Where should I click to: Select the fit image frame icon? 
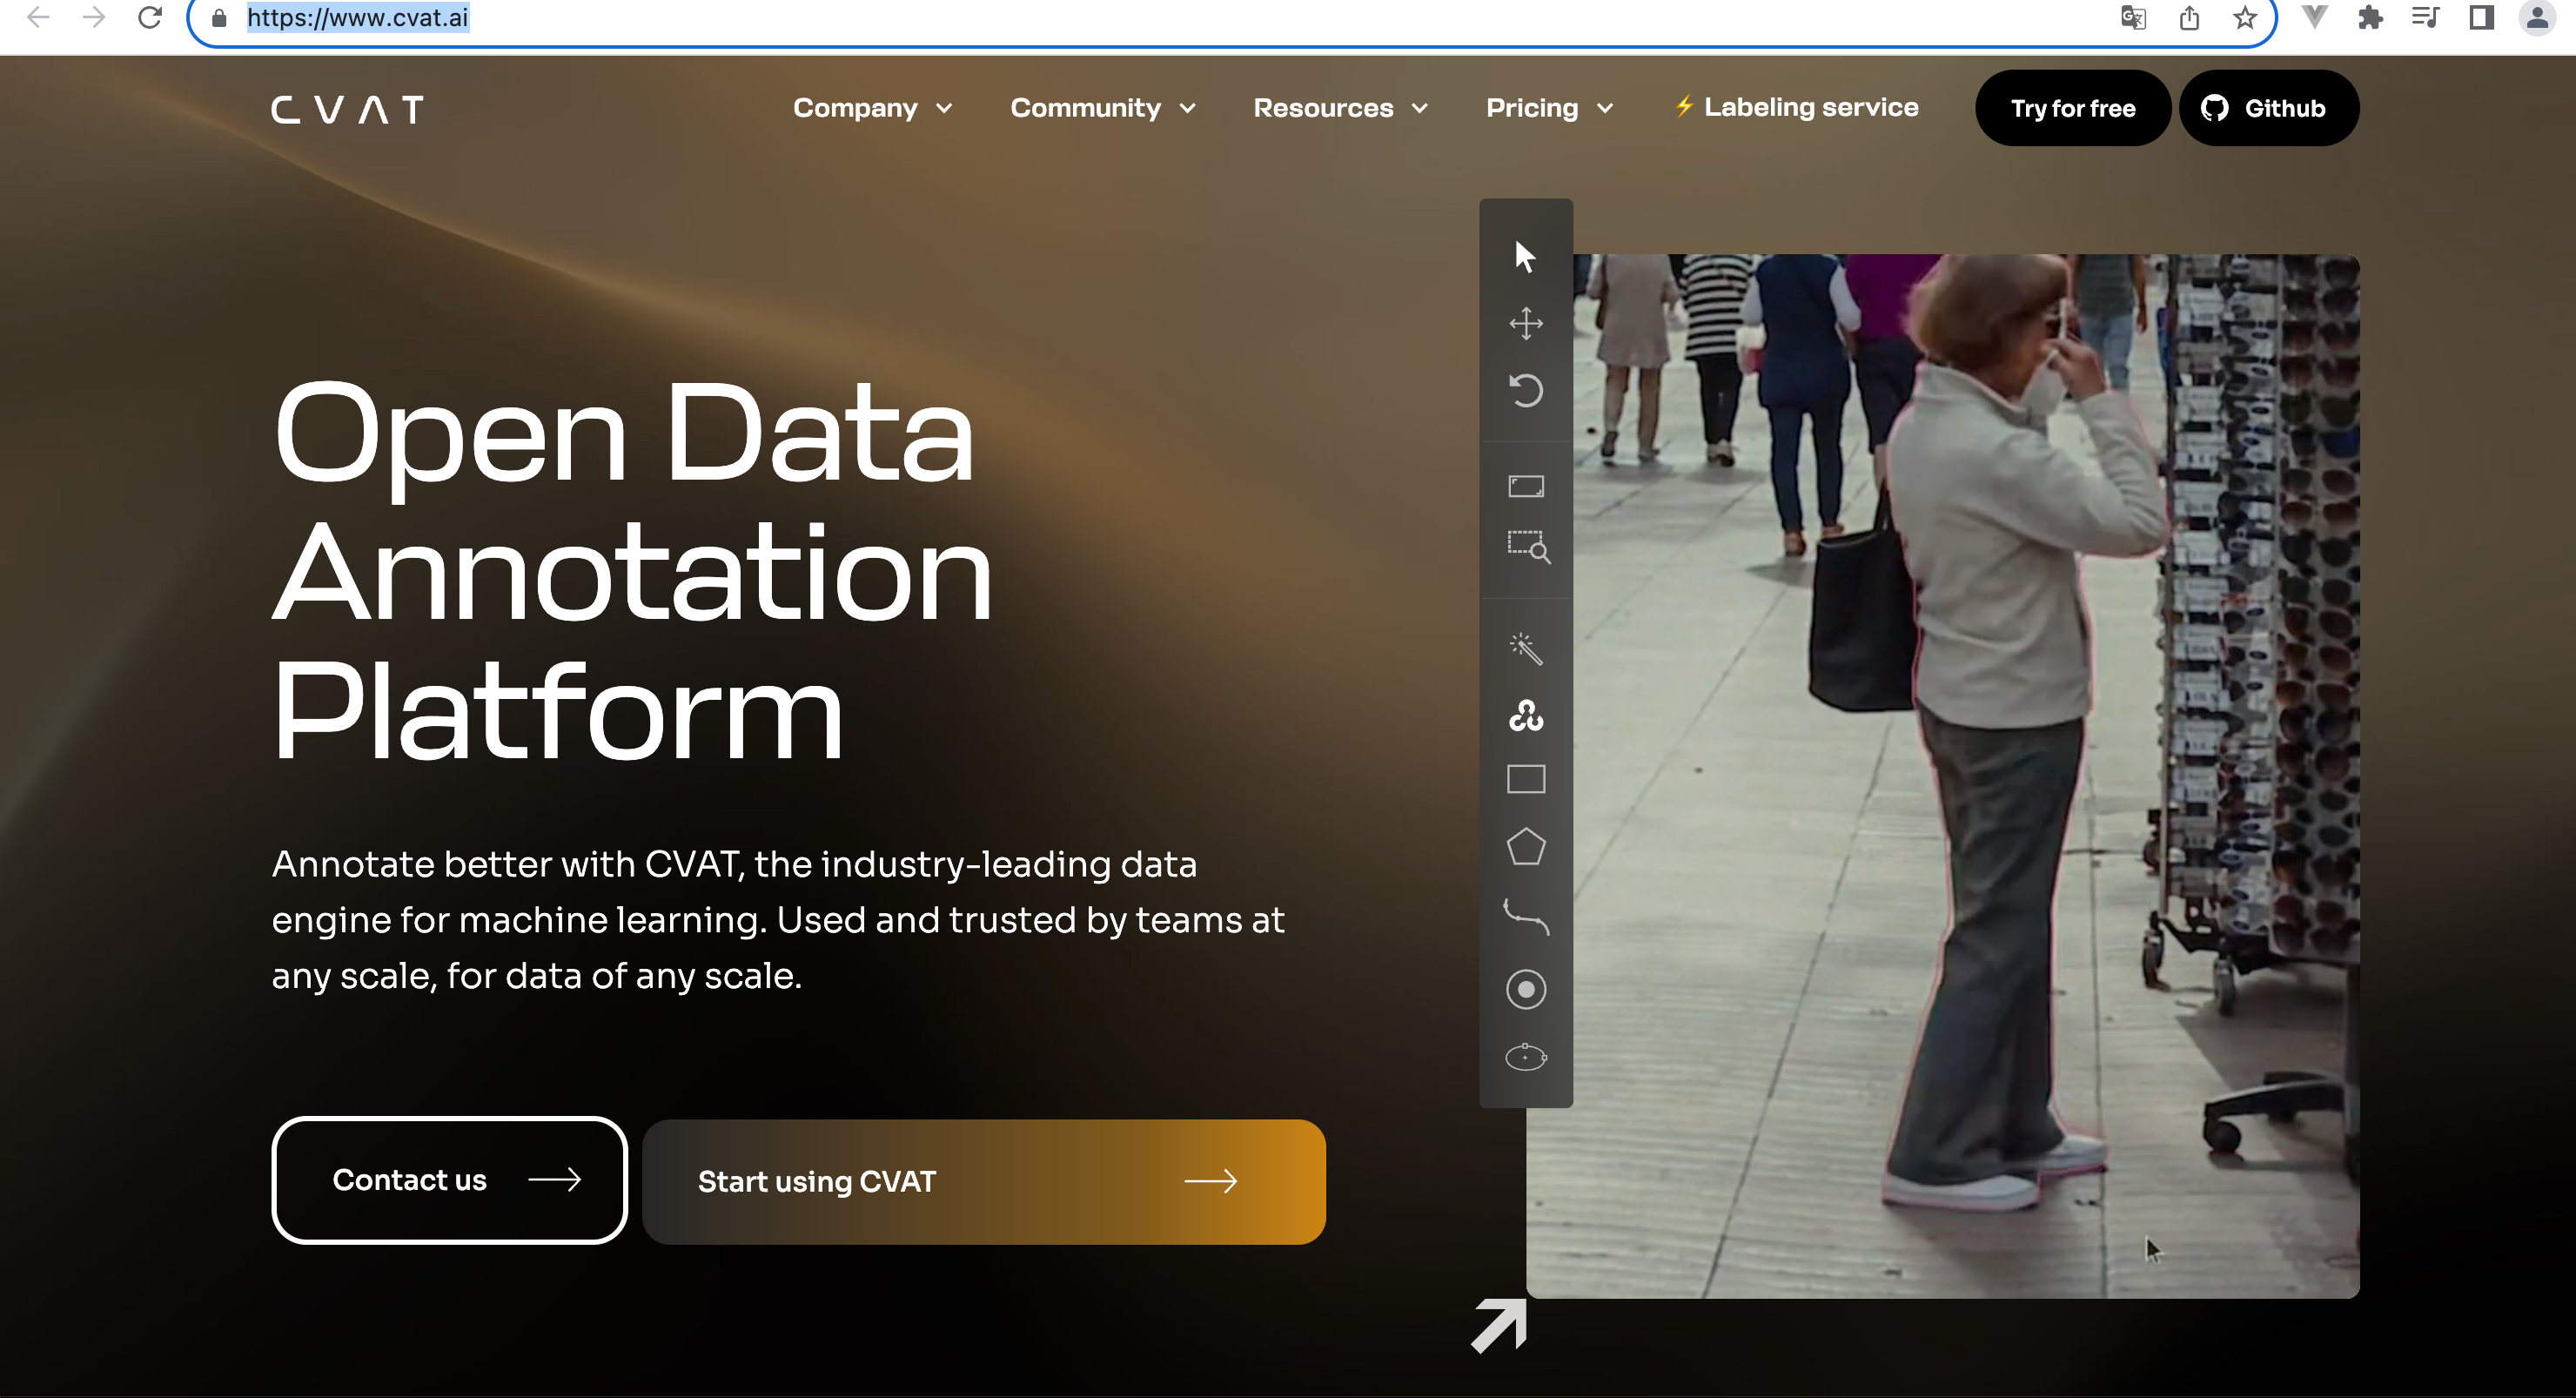[x=1525, y=486]
